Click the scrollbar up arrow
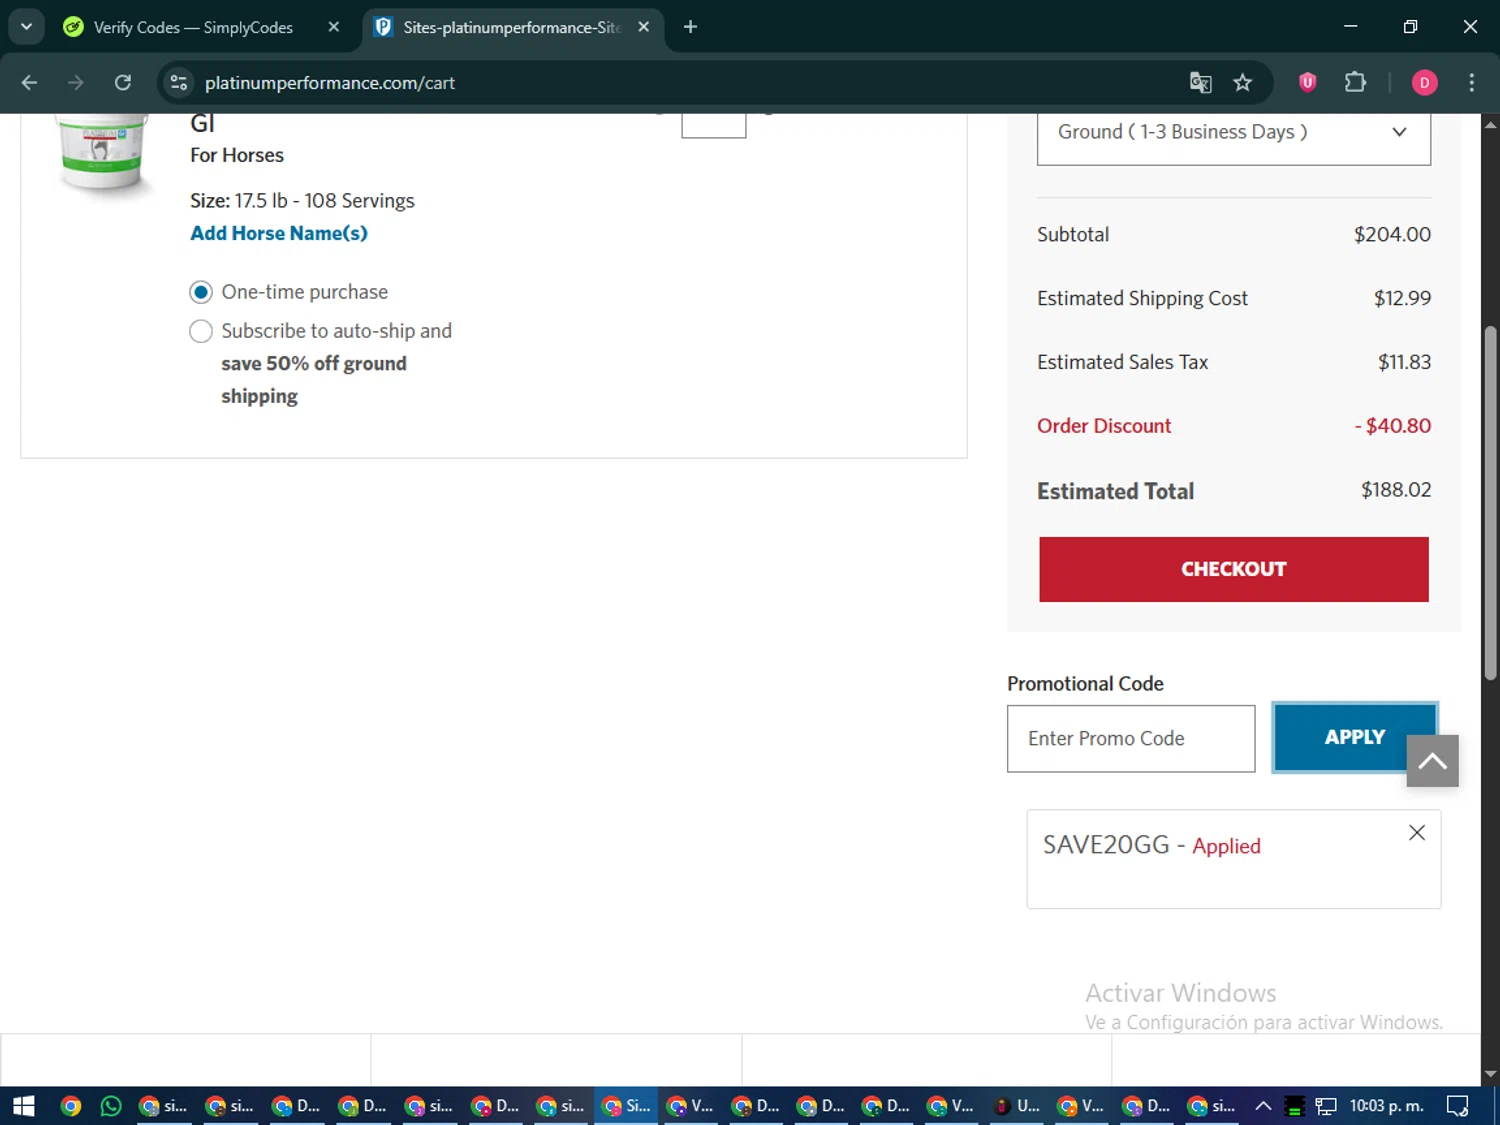The height and width of the screenshot is (1125, 1500). 1490,124
